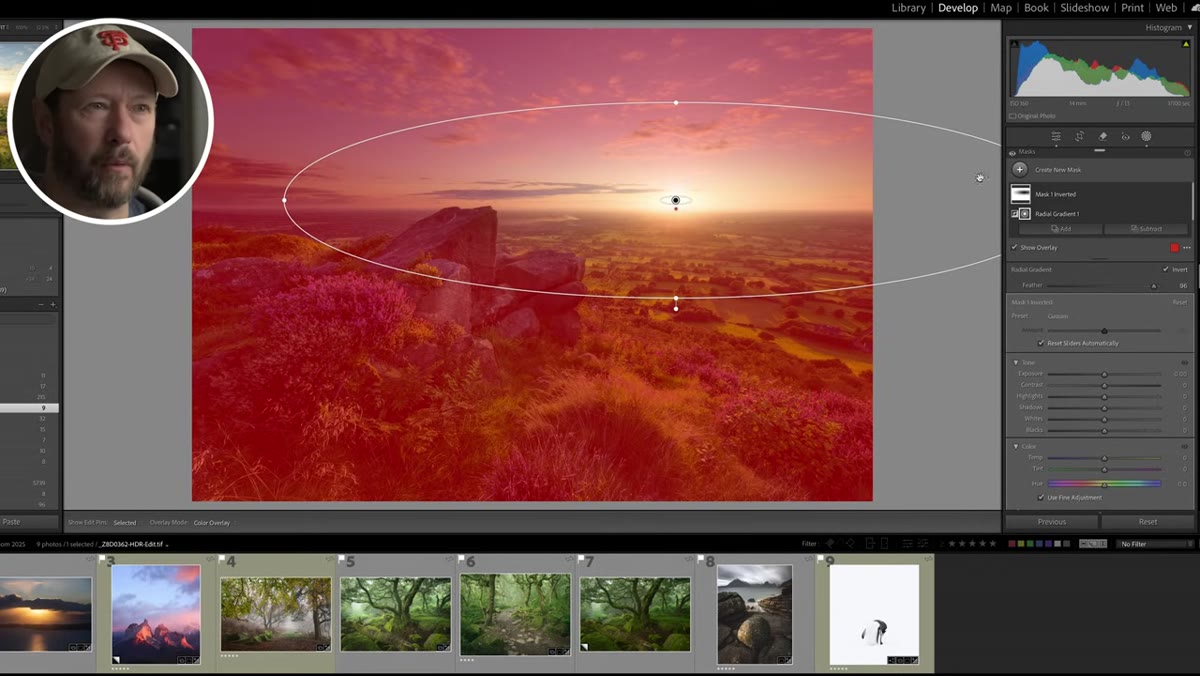Click the radial gradient center pin
Image resolution: width=1200 pixels, height=676 pixels.
coord(676,200)
